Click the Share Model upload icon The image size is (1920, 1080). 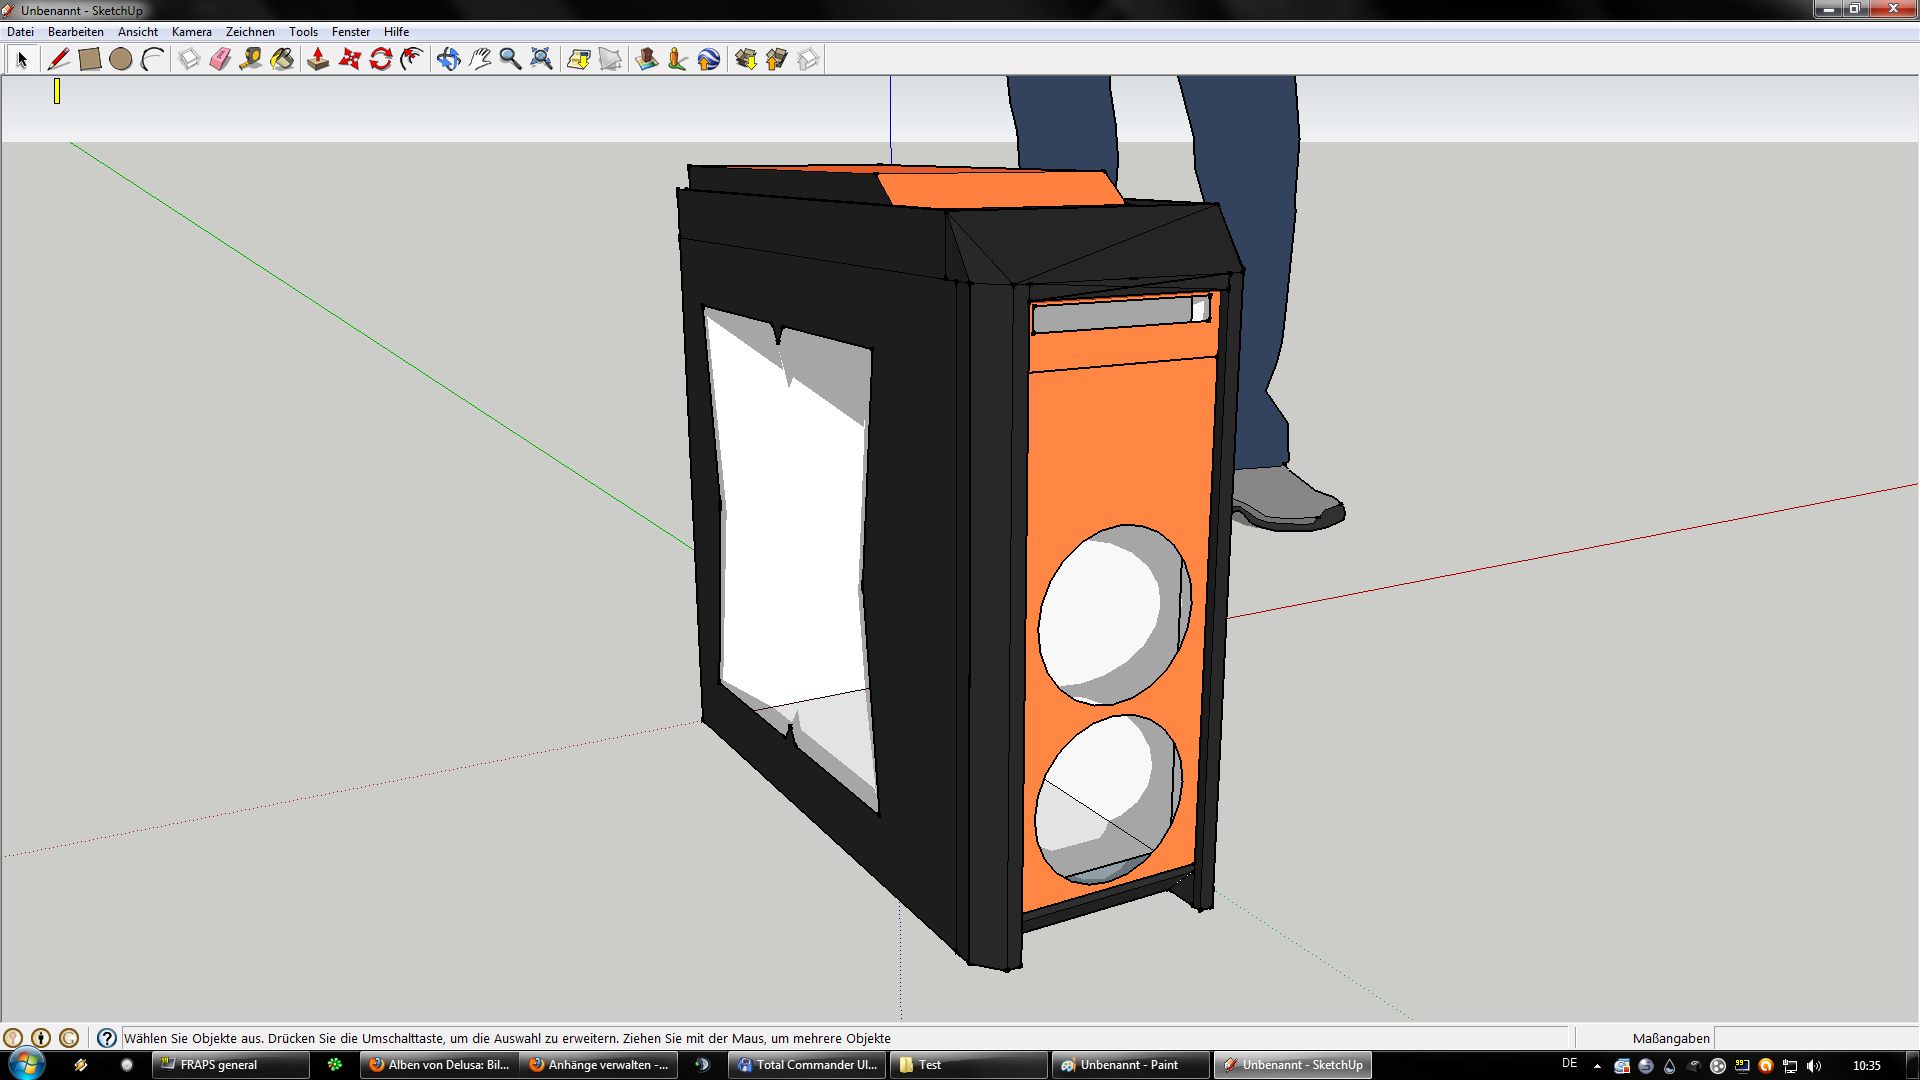click(x=776, y=60)
